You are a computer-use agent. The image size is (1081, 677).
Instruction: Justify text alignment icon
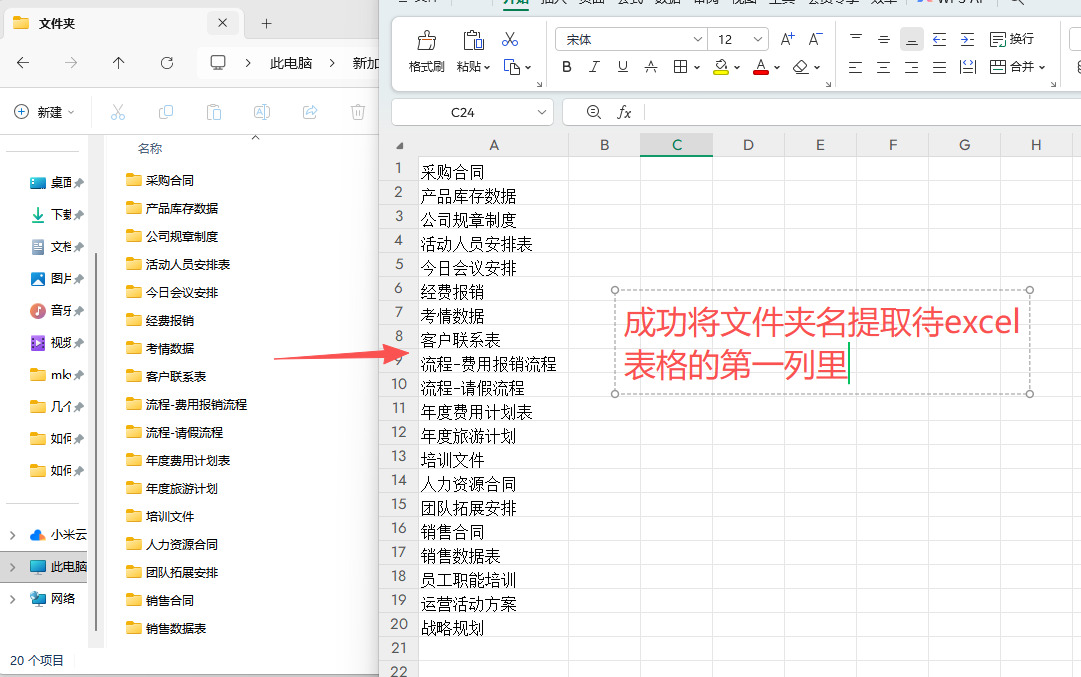(x=939, y=67)
